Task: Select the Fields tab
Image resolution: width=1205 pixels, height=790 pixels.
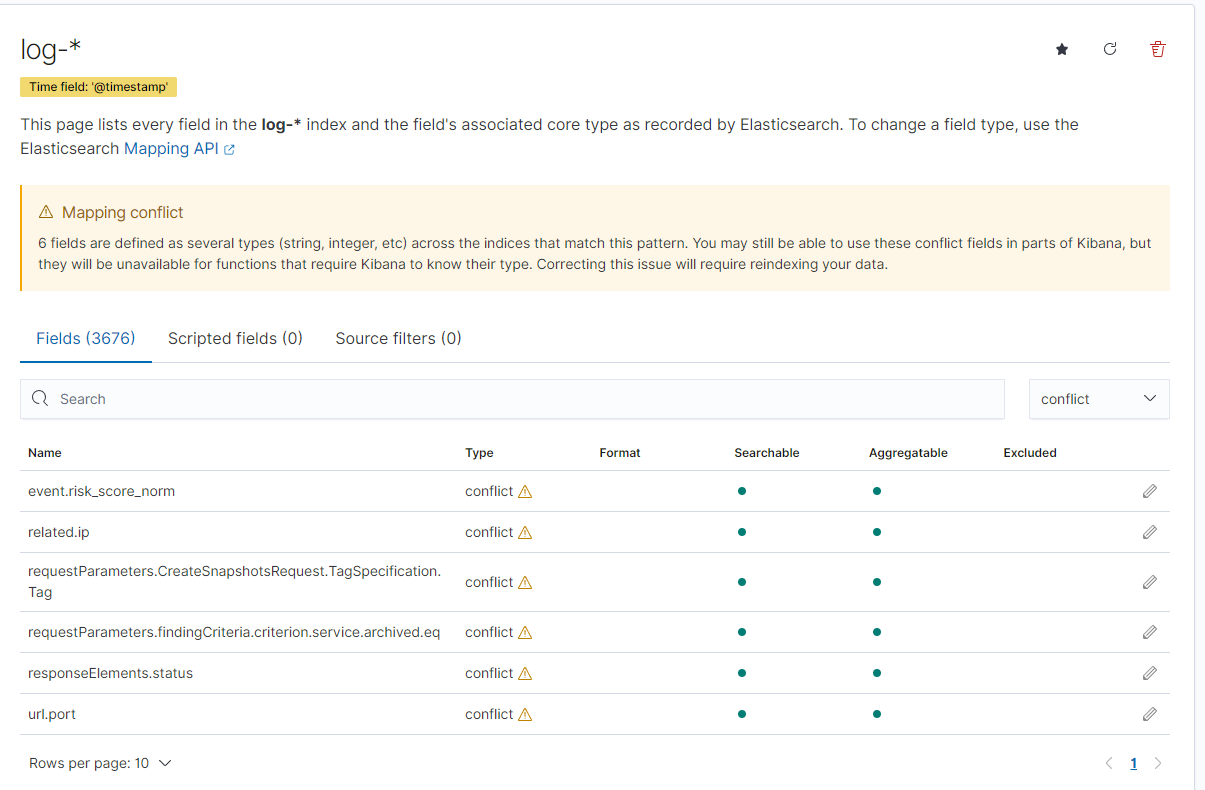Action: coord(85,338)
